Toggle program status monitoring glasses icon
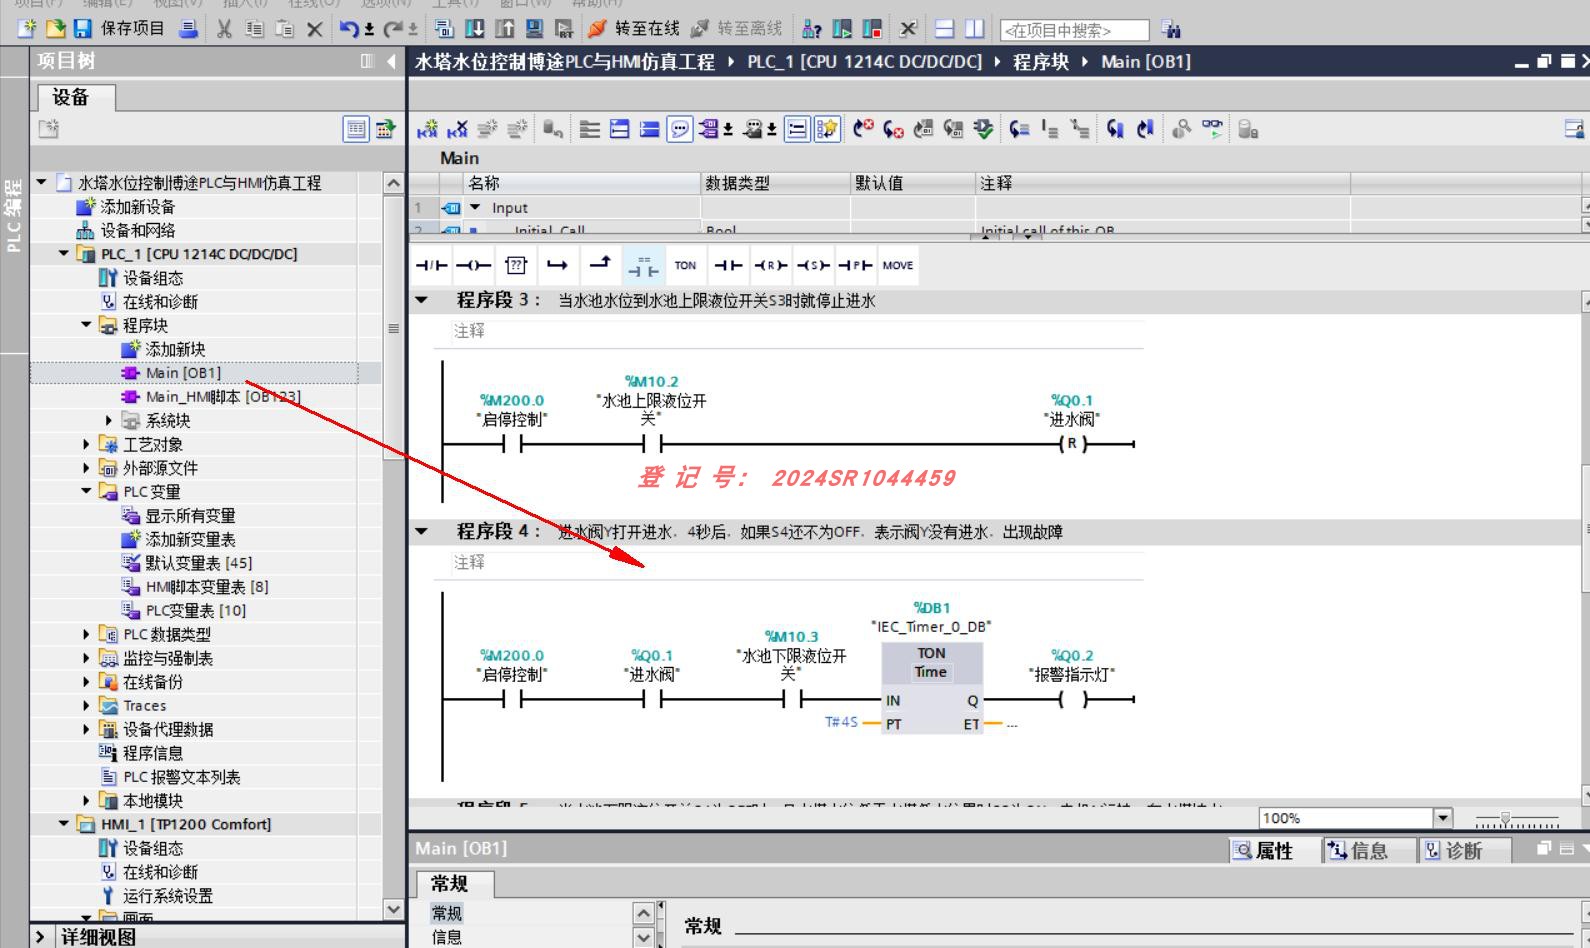Image resolution: width=1590 pixels, height=948 pixels. click(1212, 129)
